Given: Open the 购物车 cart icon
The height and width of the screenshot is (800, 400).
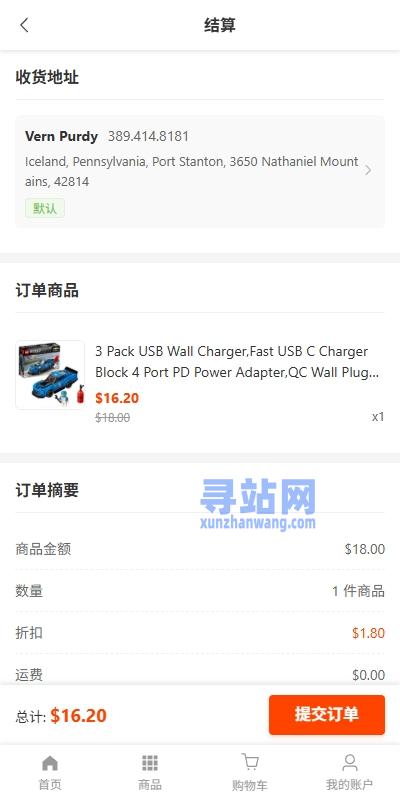Looking at the screenshot, I should [x=249, y=762].
